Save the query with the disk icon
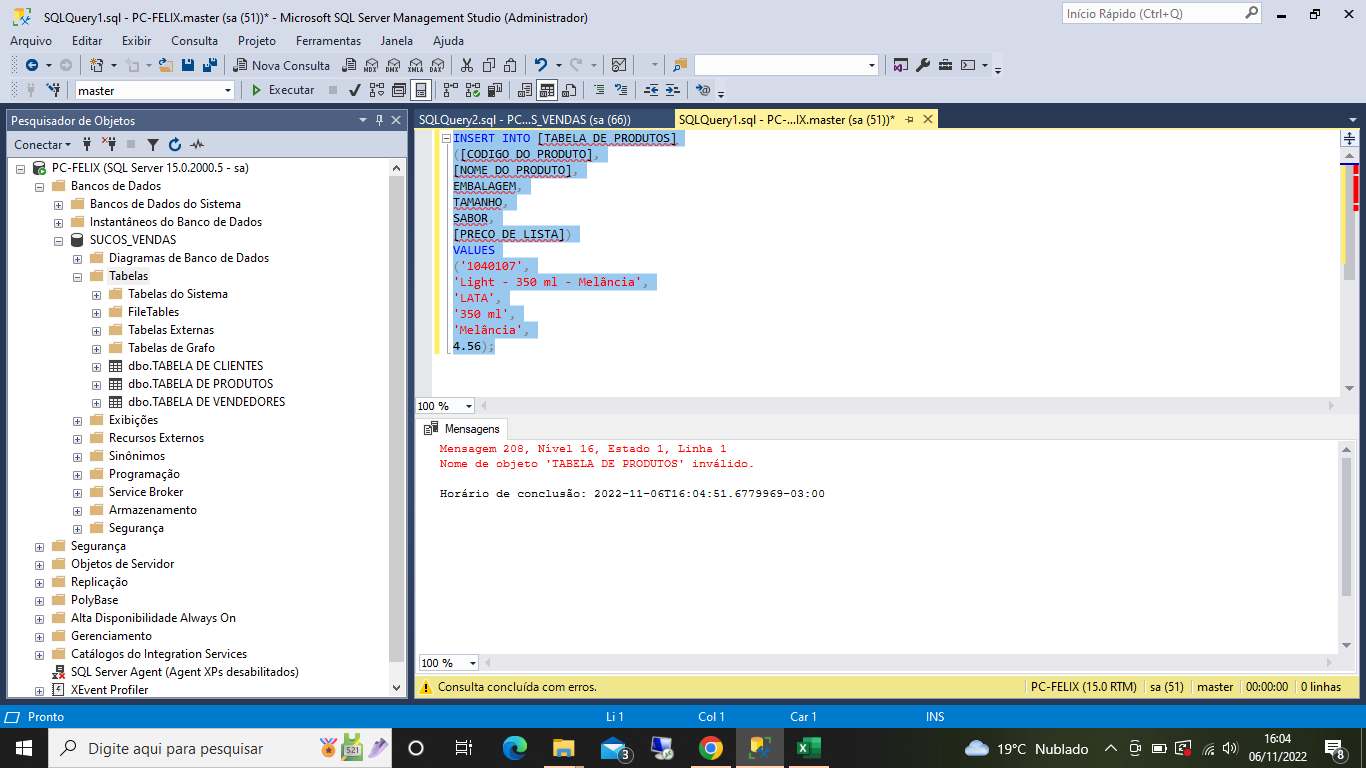Screen dimensions: 1366x768 coord(188,65)
